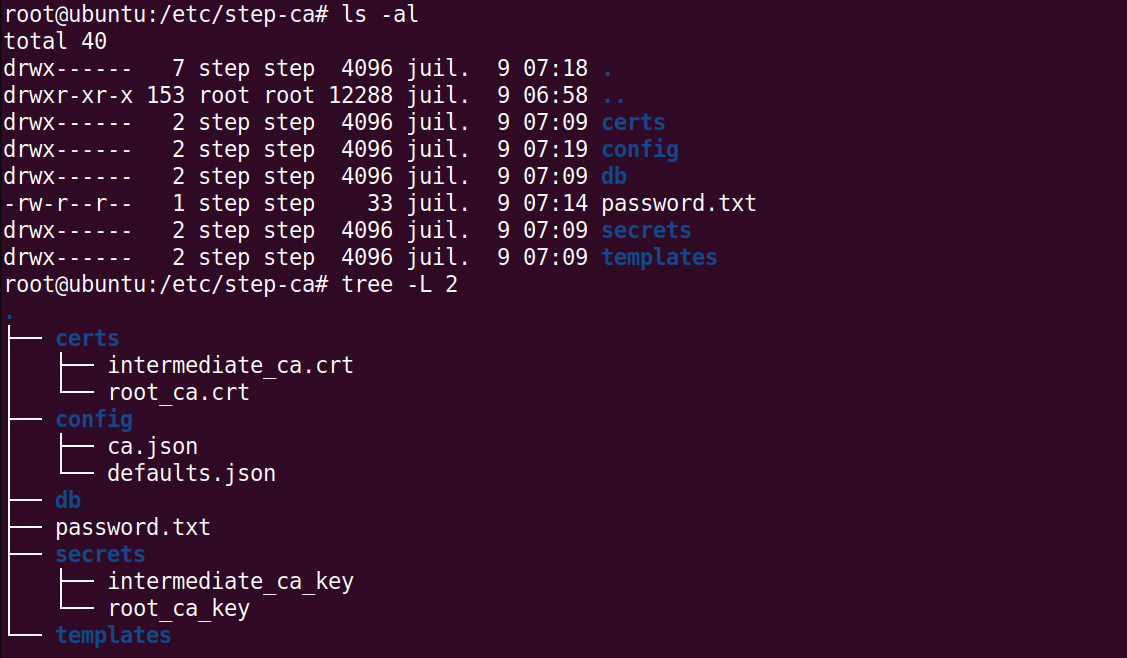Viewport: 1127px width, 658px height.
Task: Click the "total 40" output line
Action: point(55,41)
